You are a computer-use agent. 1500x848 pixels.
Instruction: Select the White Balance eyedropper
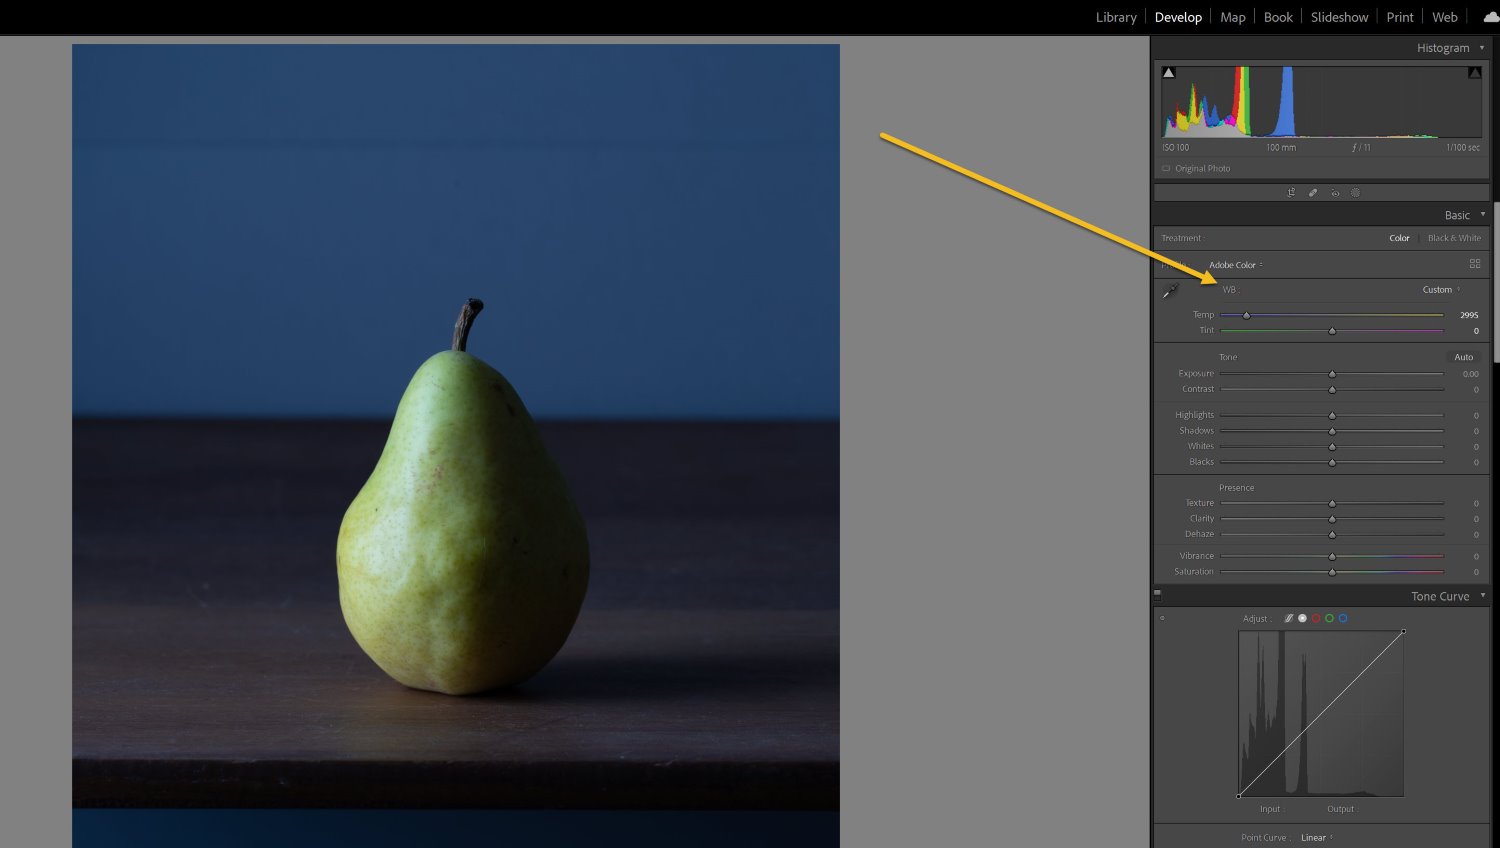click(1170, 291)
